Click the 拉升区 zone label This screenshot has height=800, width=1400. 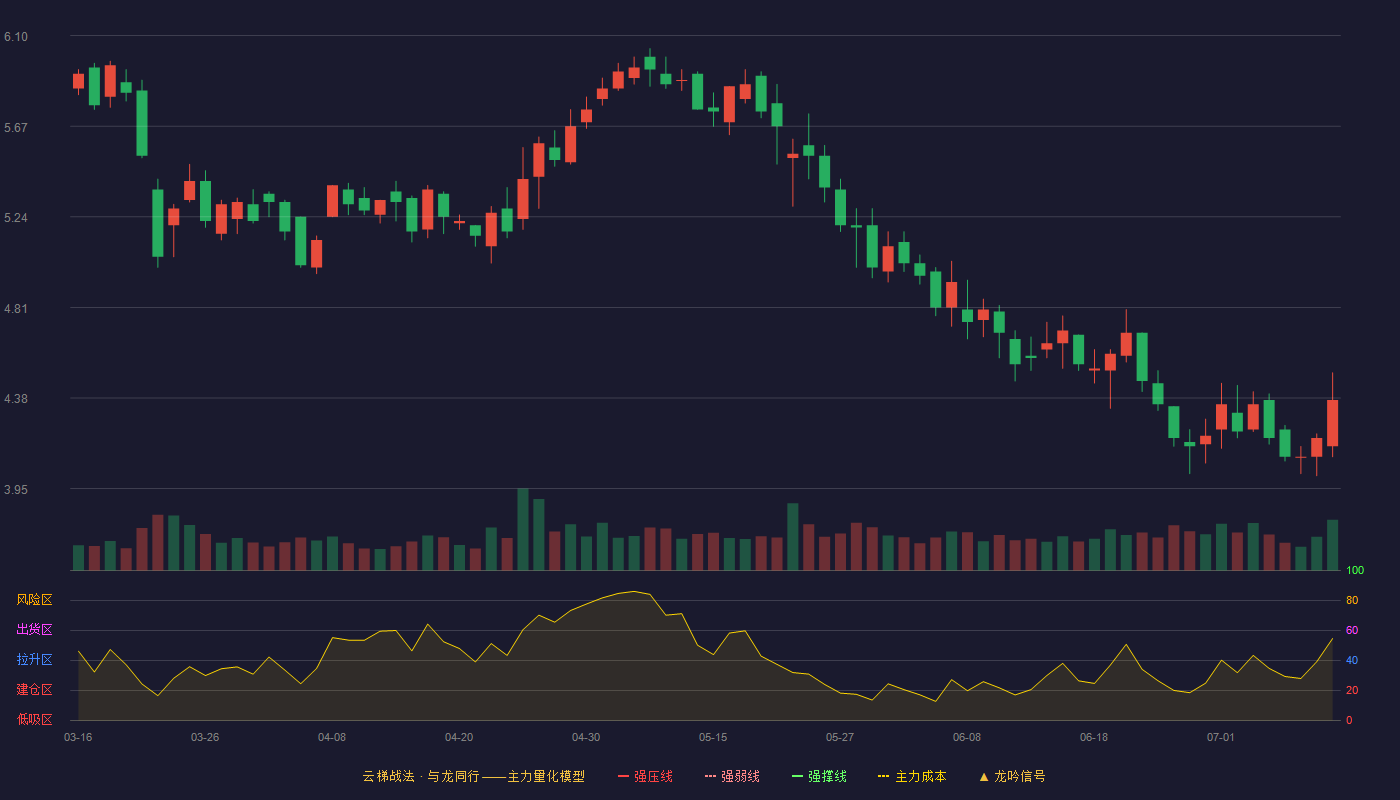pos(34,660)
